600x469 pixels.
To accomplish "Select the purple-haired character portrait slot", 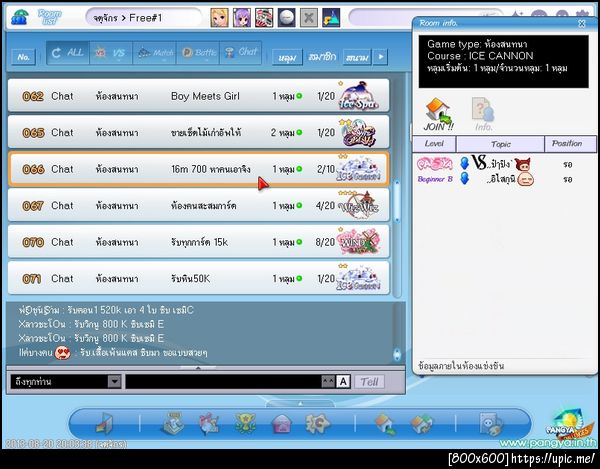I will point(242,18).
